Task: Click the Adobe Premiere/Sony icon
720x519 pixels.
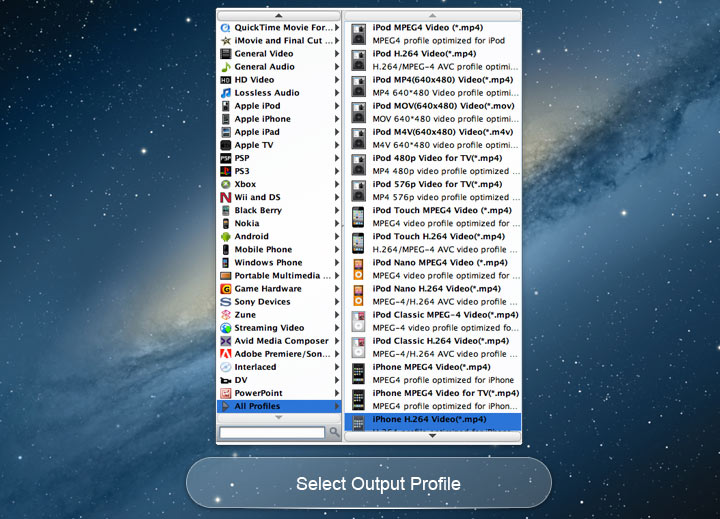Action: 225,354
